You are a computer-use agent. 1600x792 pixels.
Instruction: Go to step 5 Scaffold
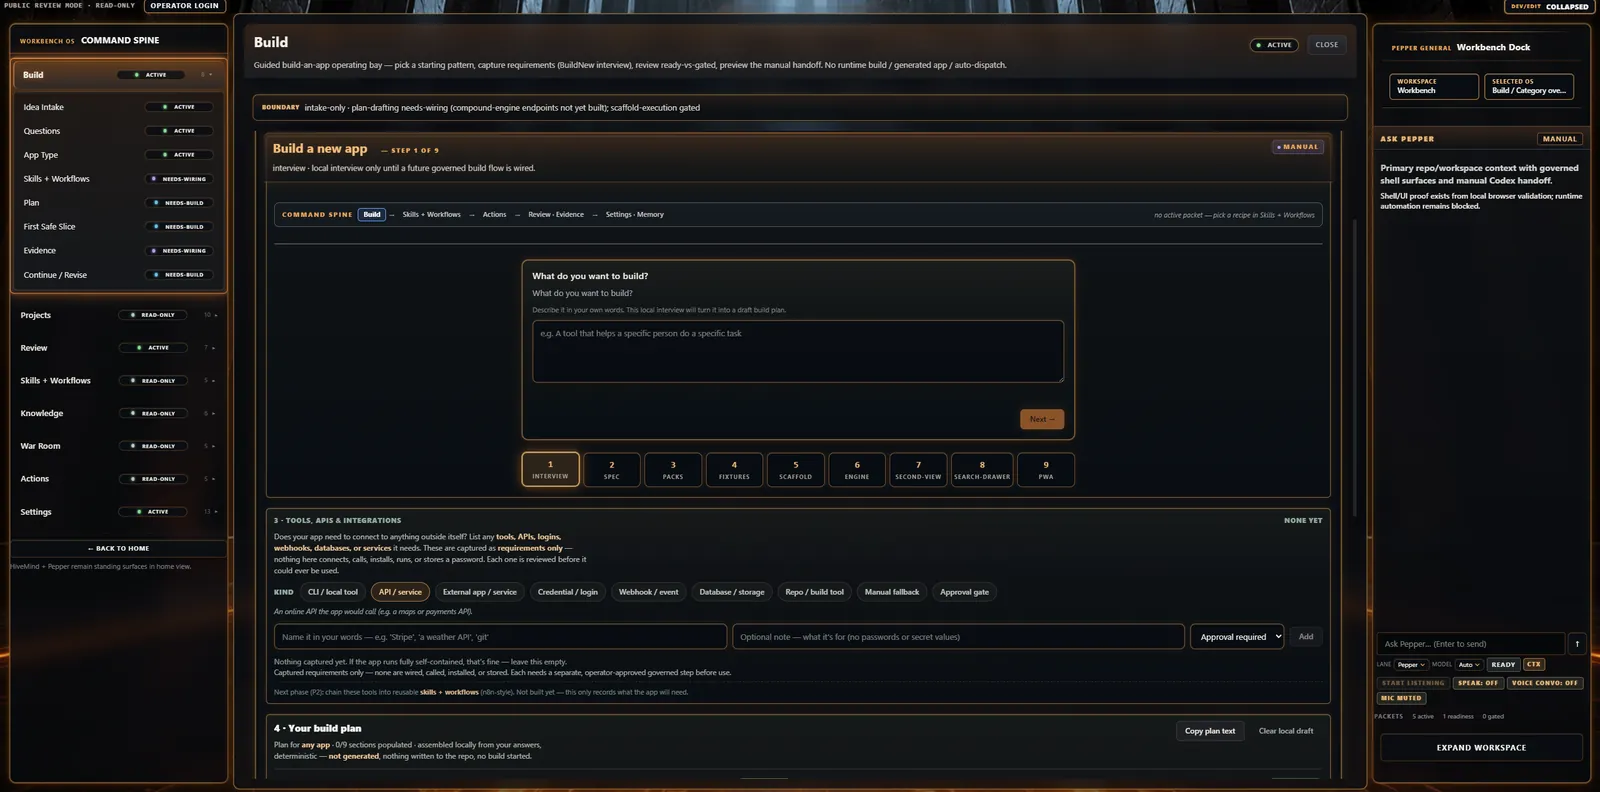(x=796, y=470)
